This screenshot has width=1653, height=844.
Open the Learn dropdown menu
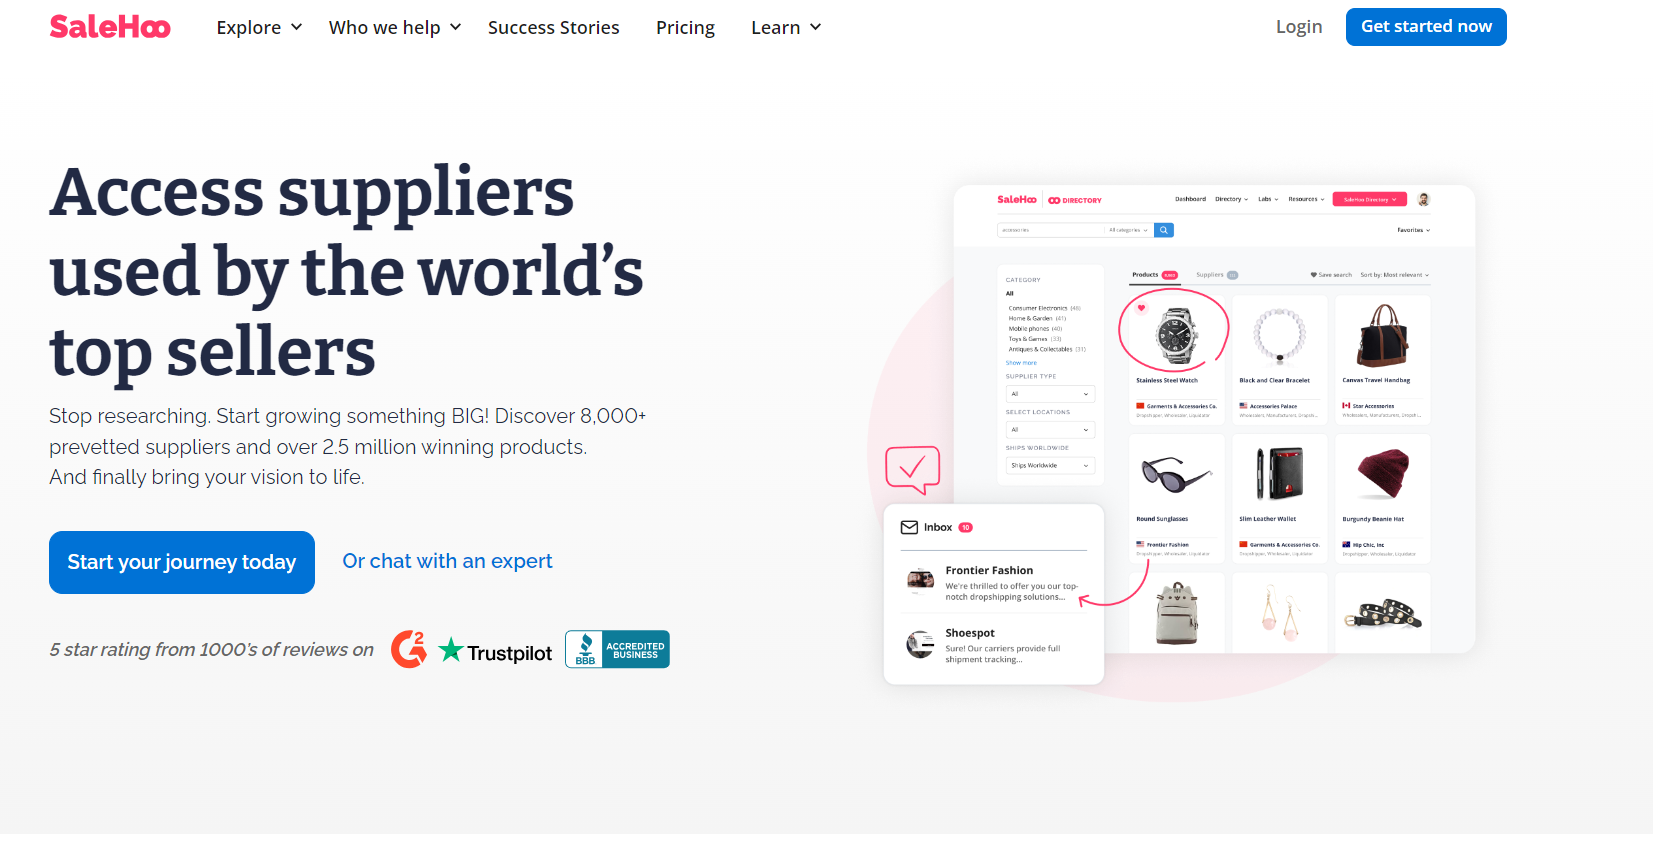[x=787, y=27]
